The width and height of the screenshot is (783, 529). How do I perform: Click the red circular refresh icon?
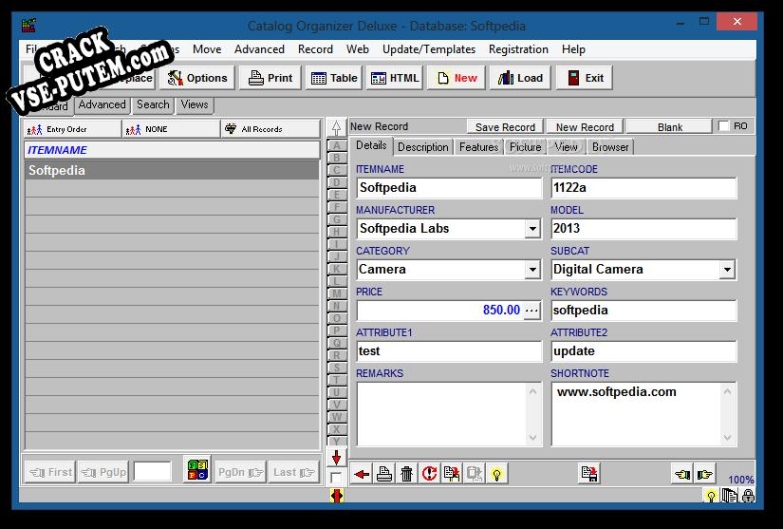coord(429,474)
